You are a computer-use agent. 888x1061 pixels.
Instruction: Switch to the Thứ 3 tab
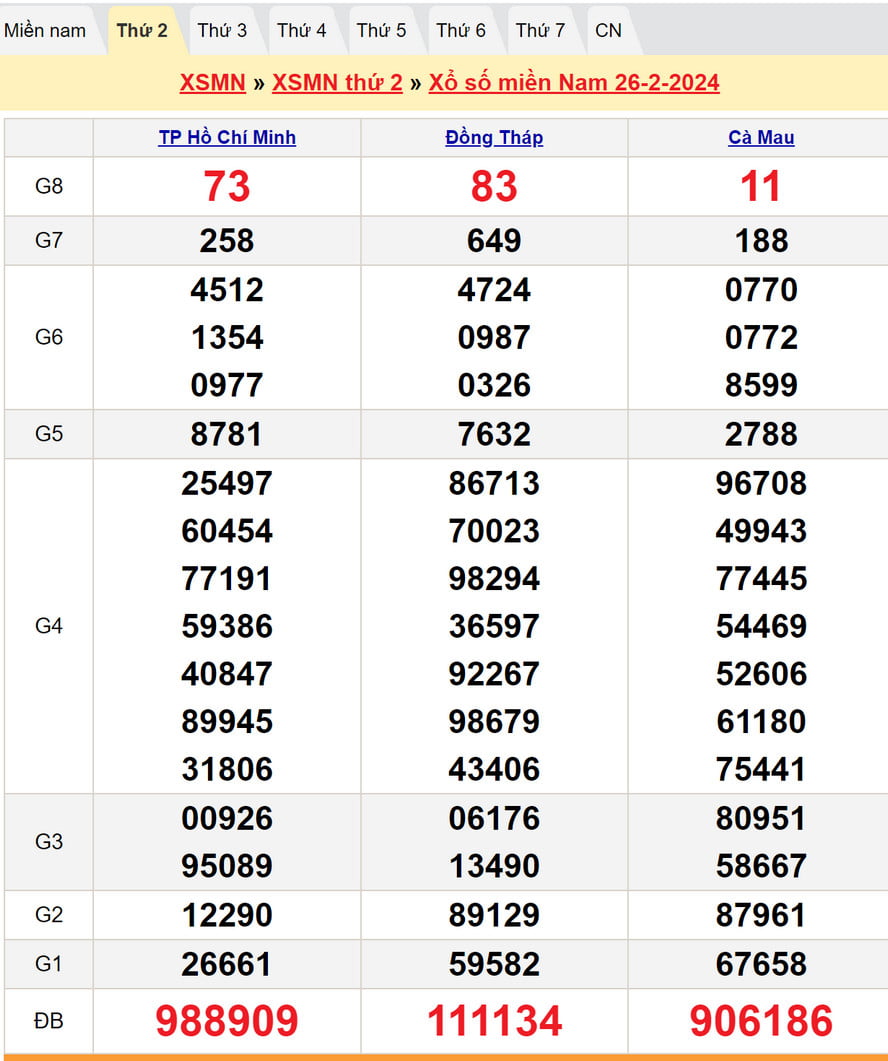pyautogui.click(x=222, y=30)
